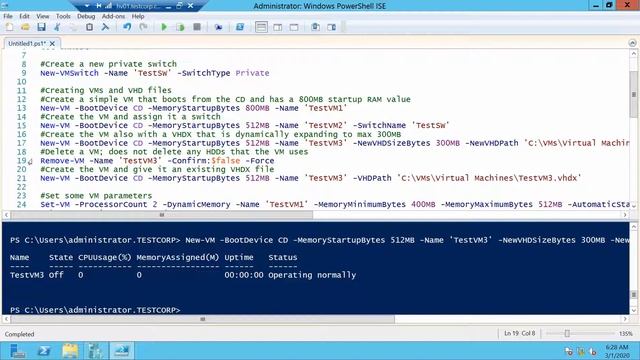Redo the last undone edit
This screenshot has width=640, height=360.
pos(143,27)
